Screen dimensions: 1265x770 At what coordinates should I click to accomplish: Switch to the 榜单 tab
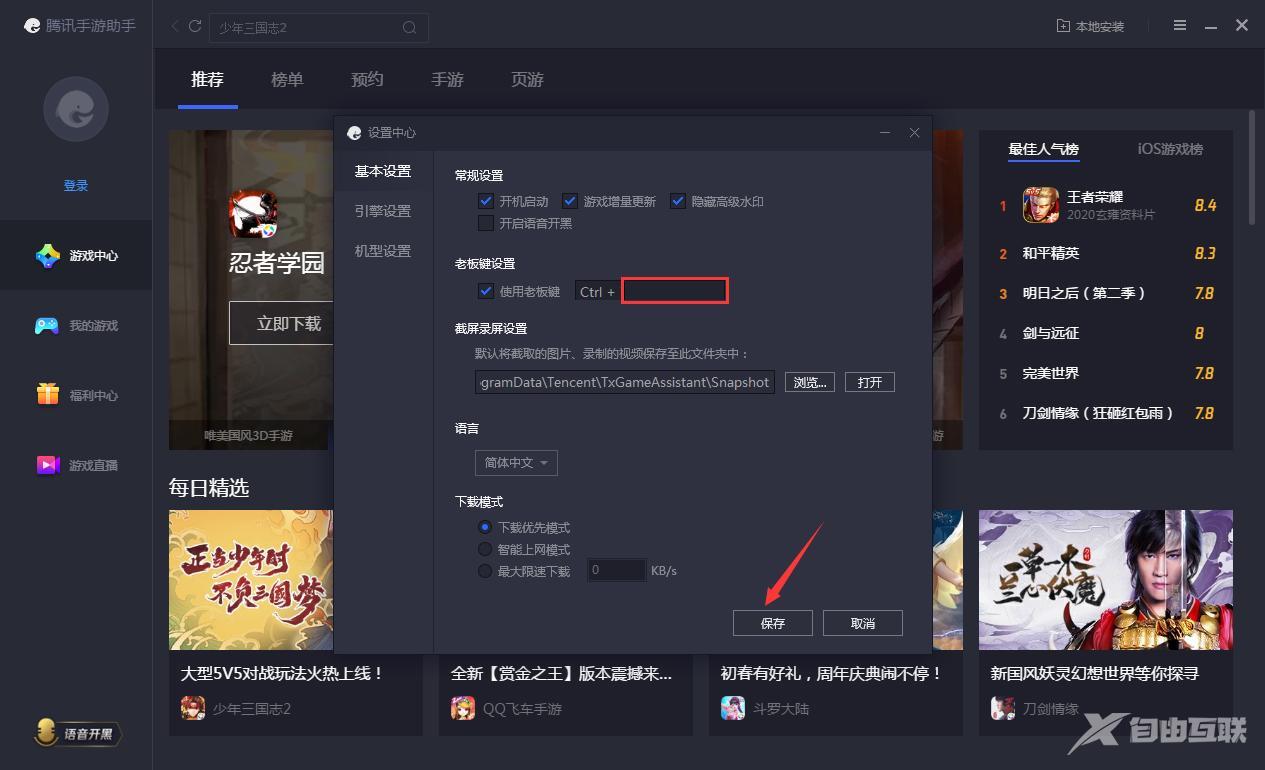coord(287,80)
